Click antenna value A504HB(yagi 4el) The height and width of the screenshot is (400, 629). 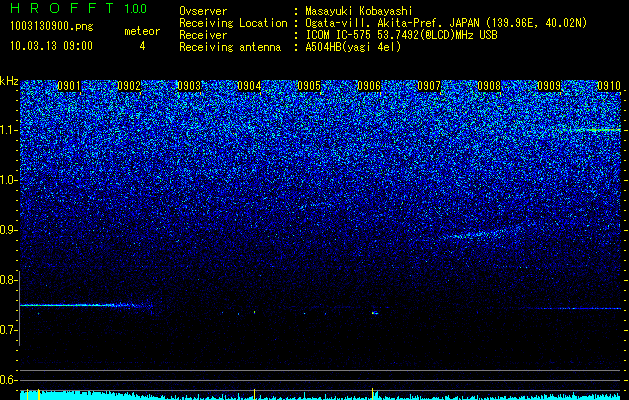click(x=353, y=47)
